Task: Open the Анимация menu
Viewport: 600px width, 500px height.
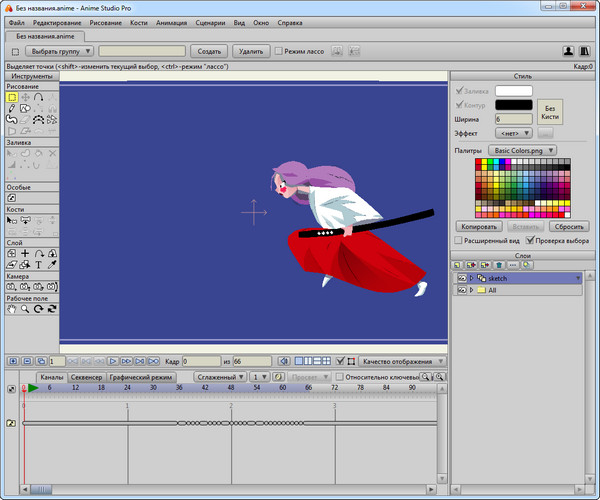Action: (171, 21)
